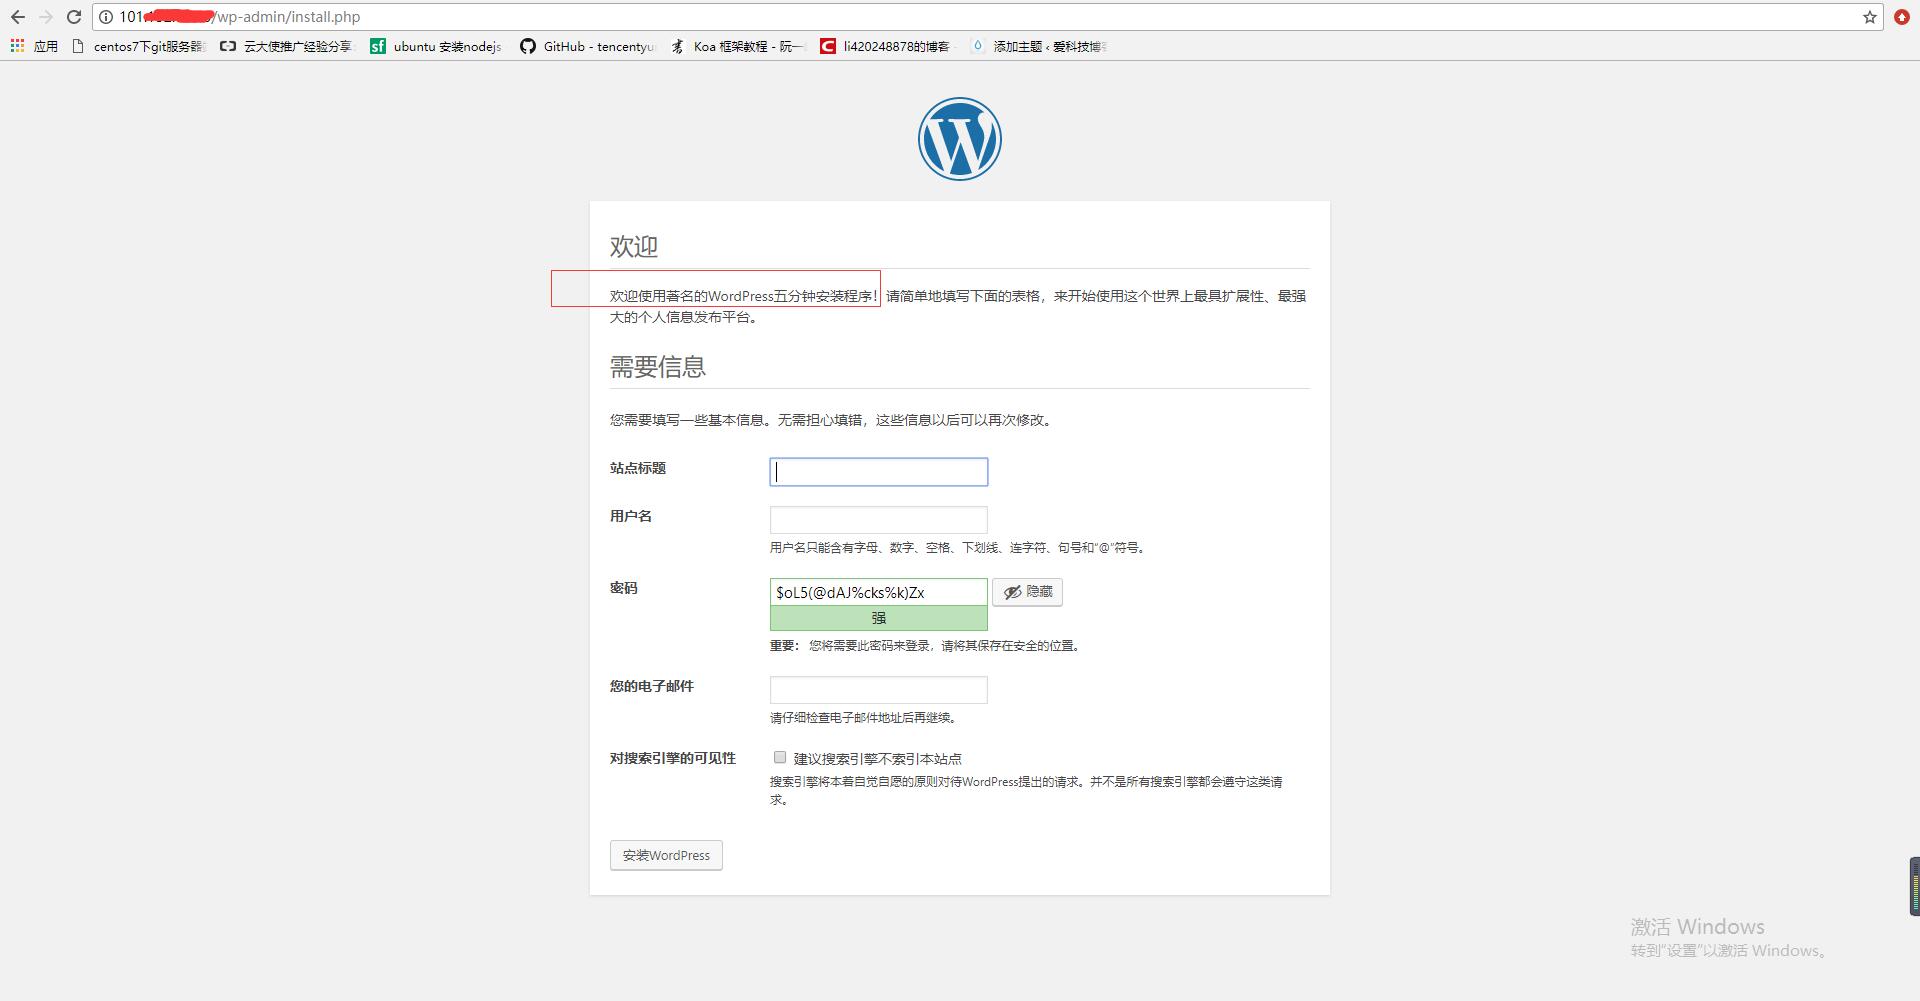Image resolution: width=1920 pixels, height=1001 pixels.
Task: Click the browser forward arrow
Action: point(46,17)
